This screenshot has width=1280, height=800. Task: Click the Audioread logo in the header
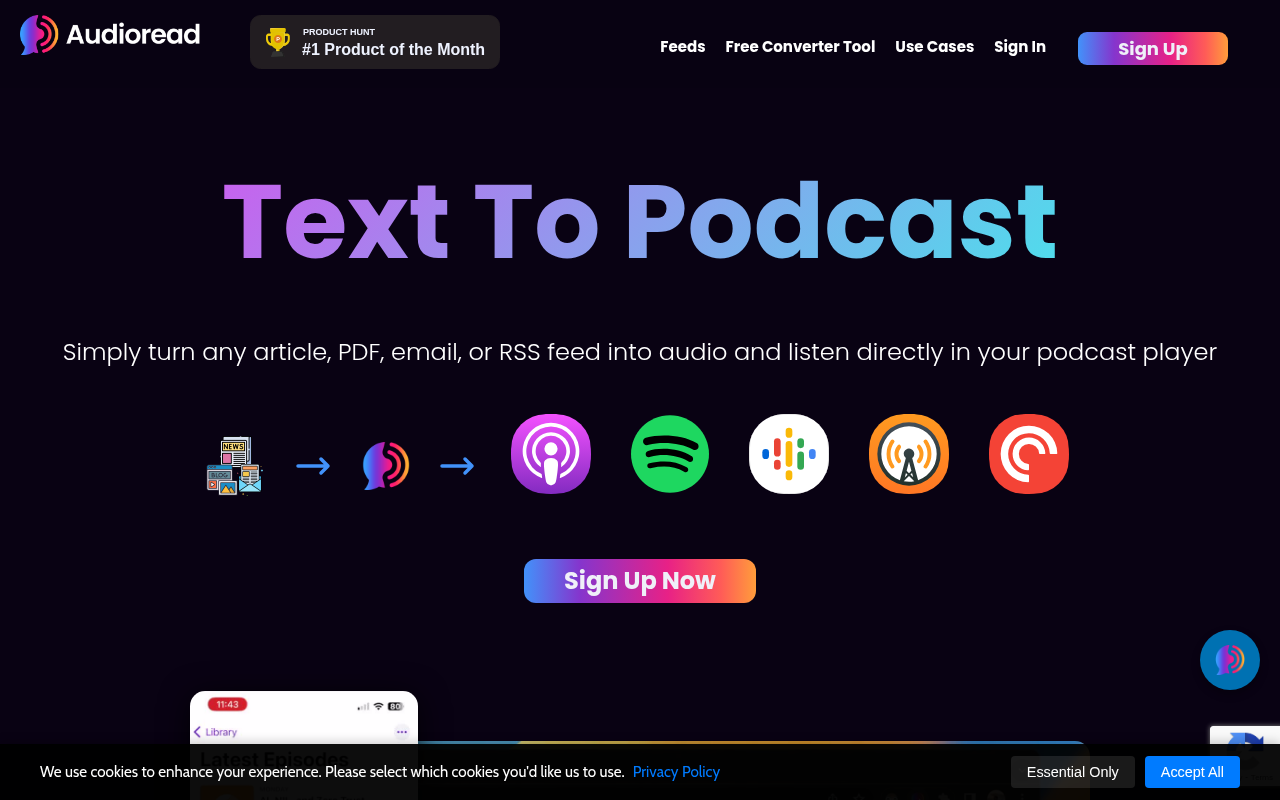pos(109,34)
